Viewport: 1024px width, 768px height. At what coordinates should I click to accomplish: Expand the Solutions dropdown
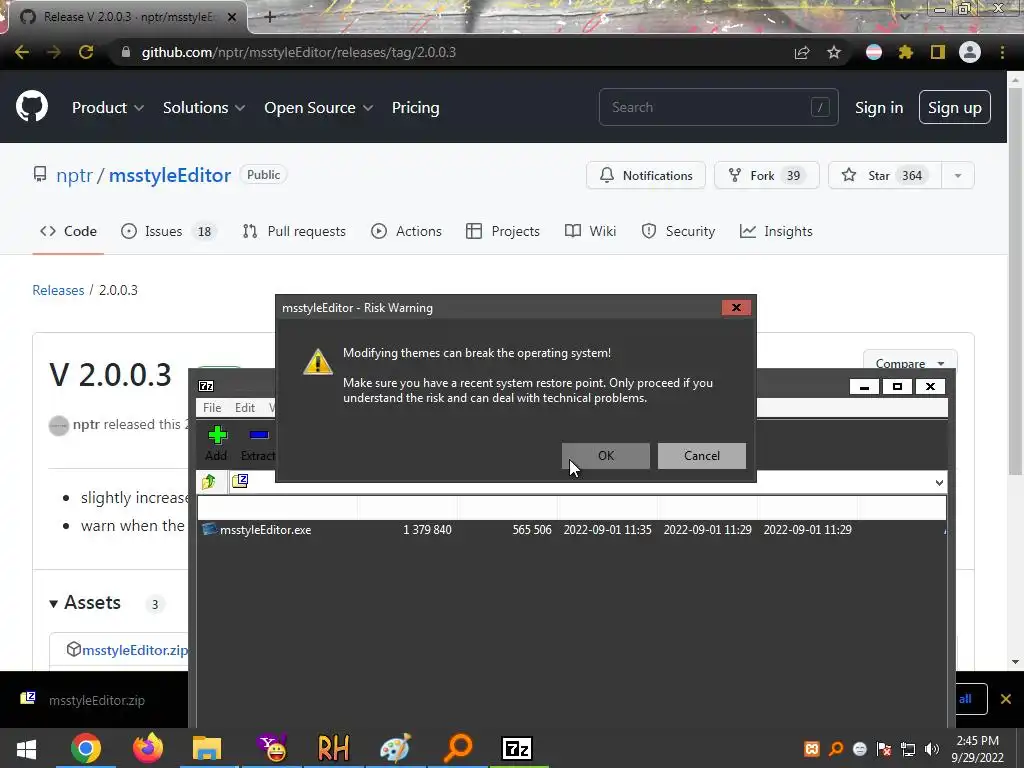click(204, 108)
